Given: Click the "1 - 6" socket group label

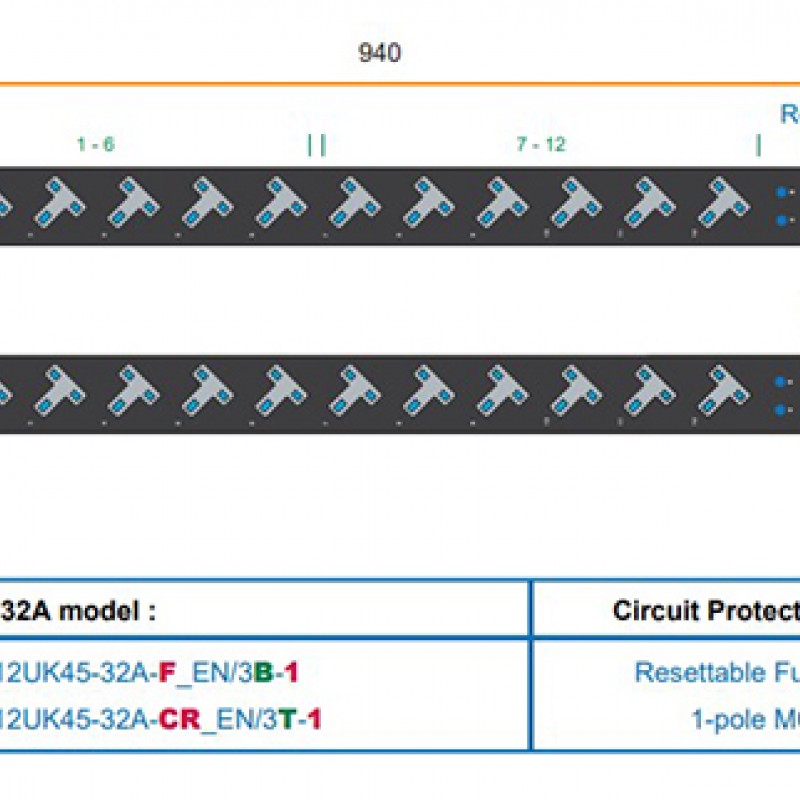Looking at the screenshot, I should click(x=95, y=144).
